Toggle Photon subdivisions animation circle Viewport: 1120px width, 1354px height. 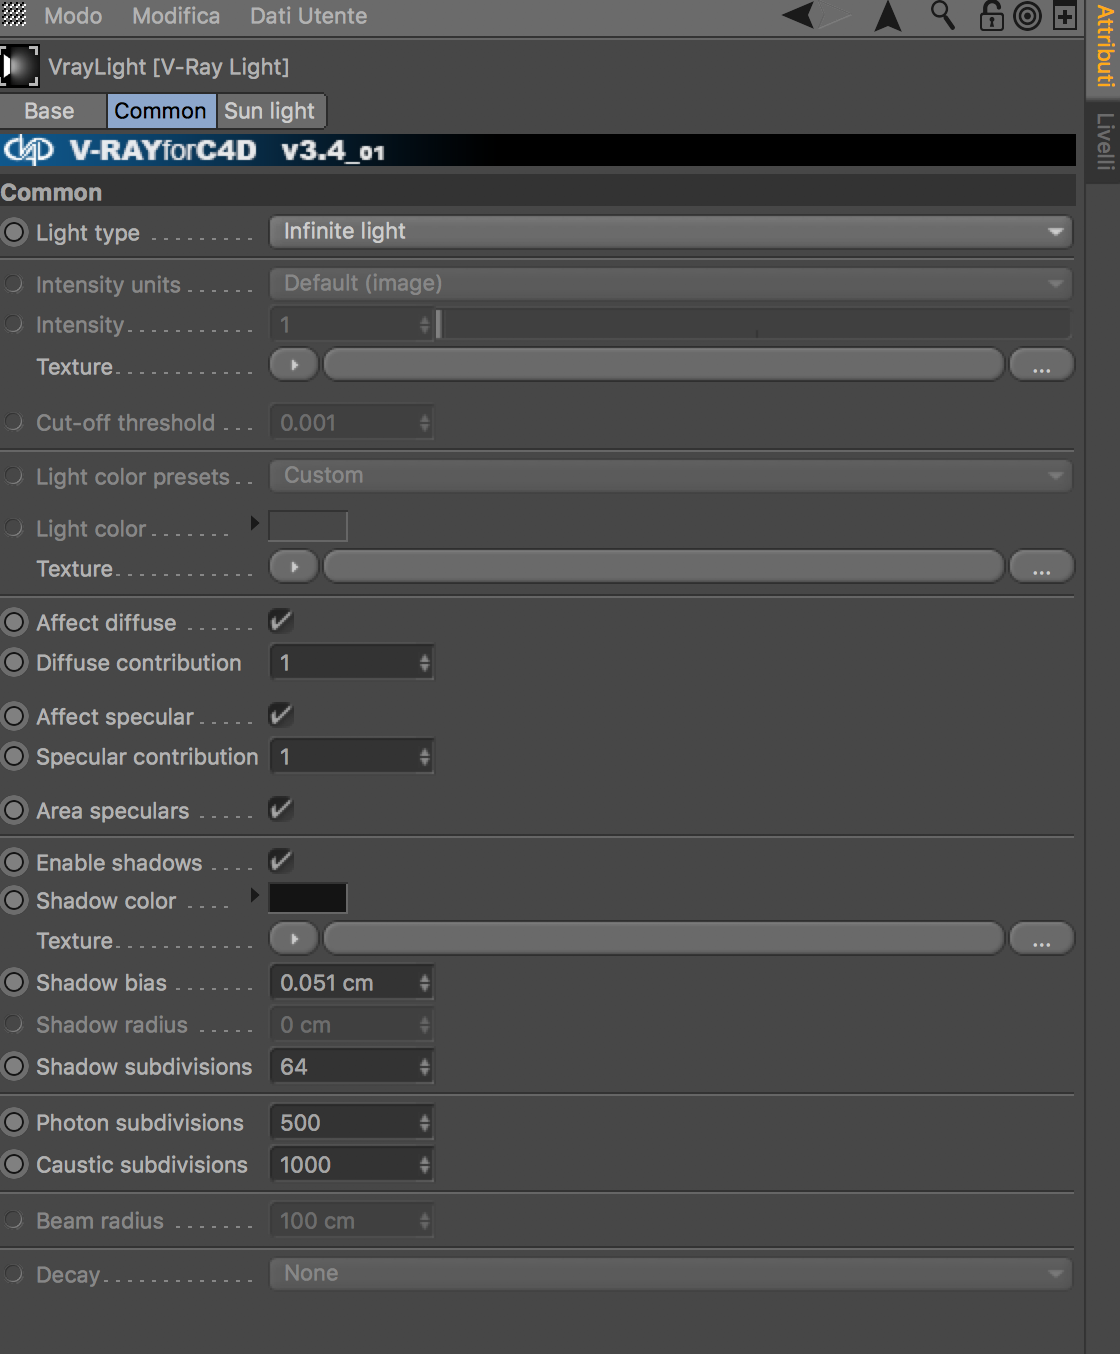pos(14,1122)
